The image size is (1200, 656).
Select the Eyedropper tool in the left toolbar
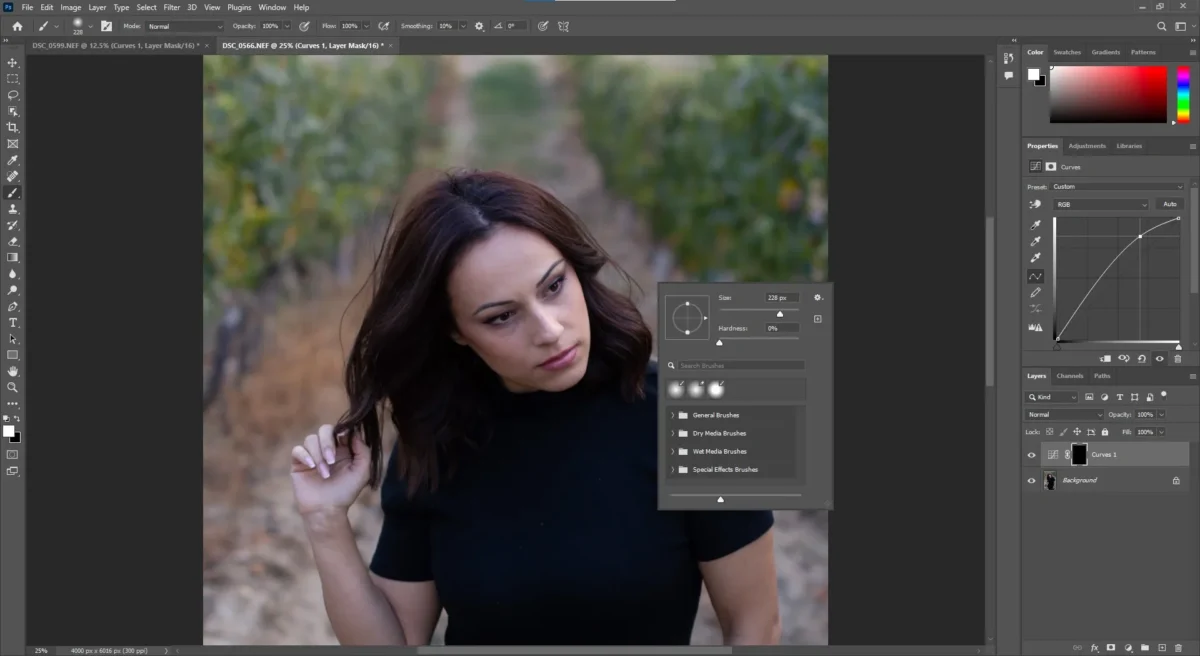[x=13, y=160]
